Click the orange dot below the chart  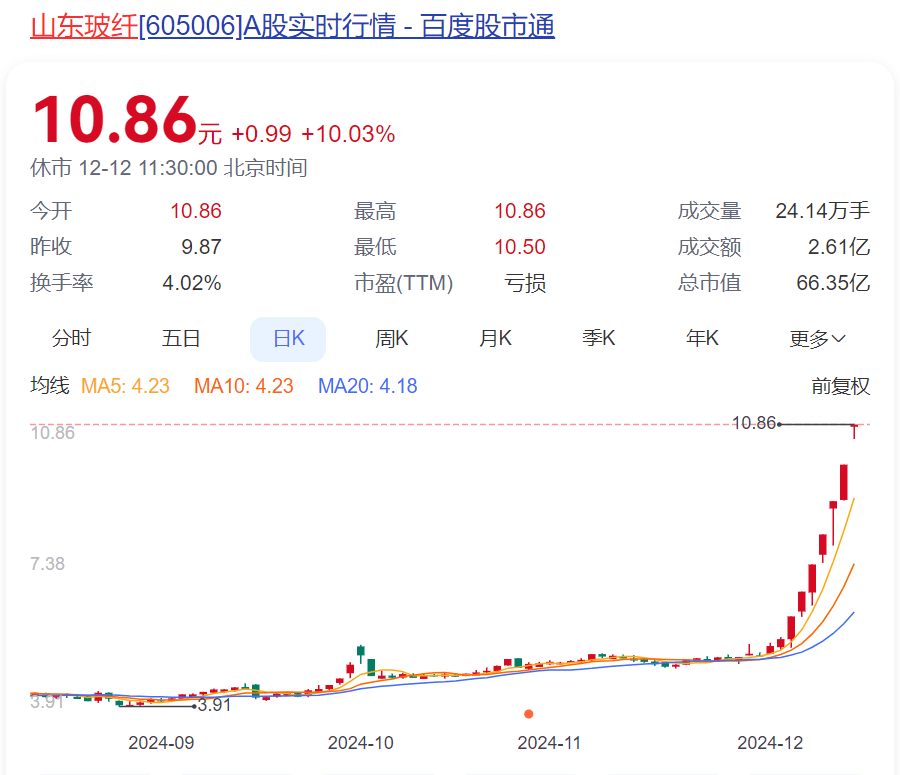coord(529,713)
